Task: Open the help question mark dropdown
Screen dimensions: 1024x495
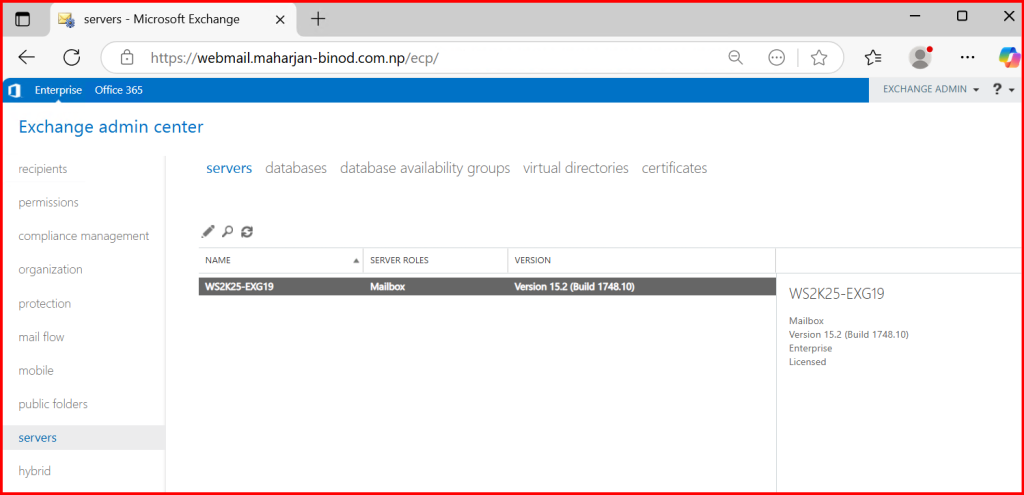Action: click(x=1002, y=90)
